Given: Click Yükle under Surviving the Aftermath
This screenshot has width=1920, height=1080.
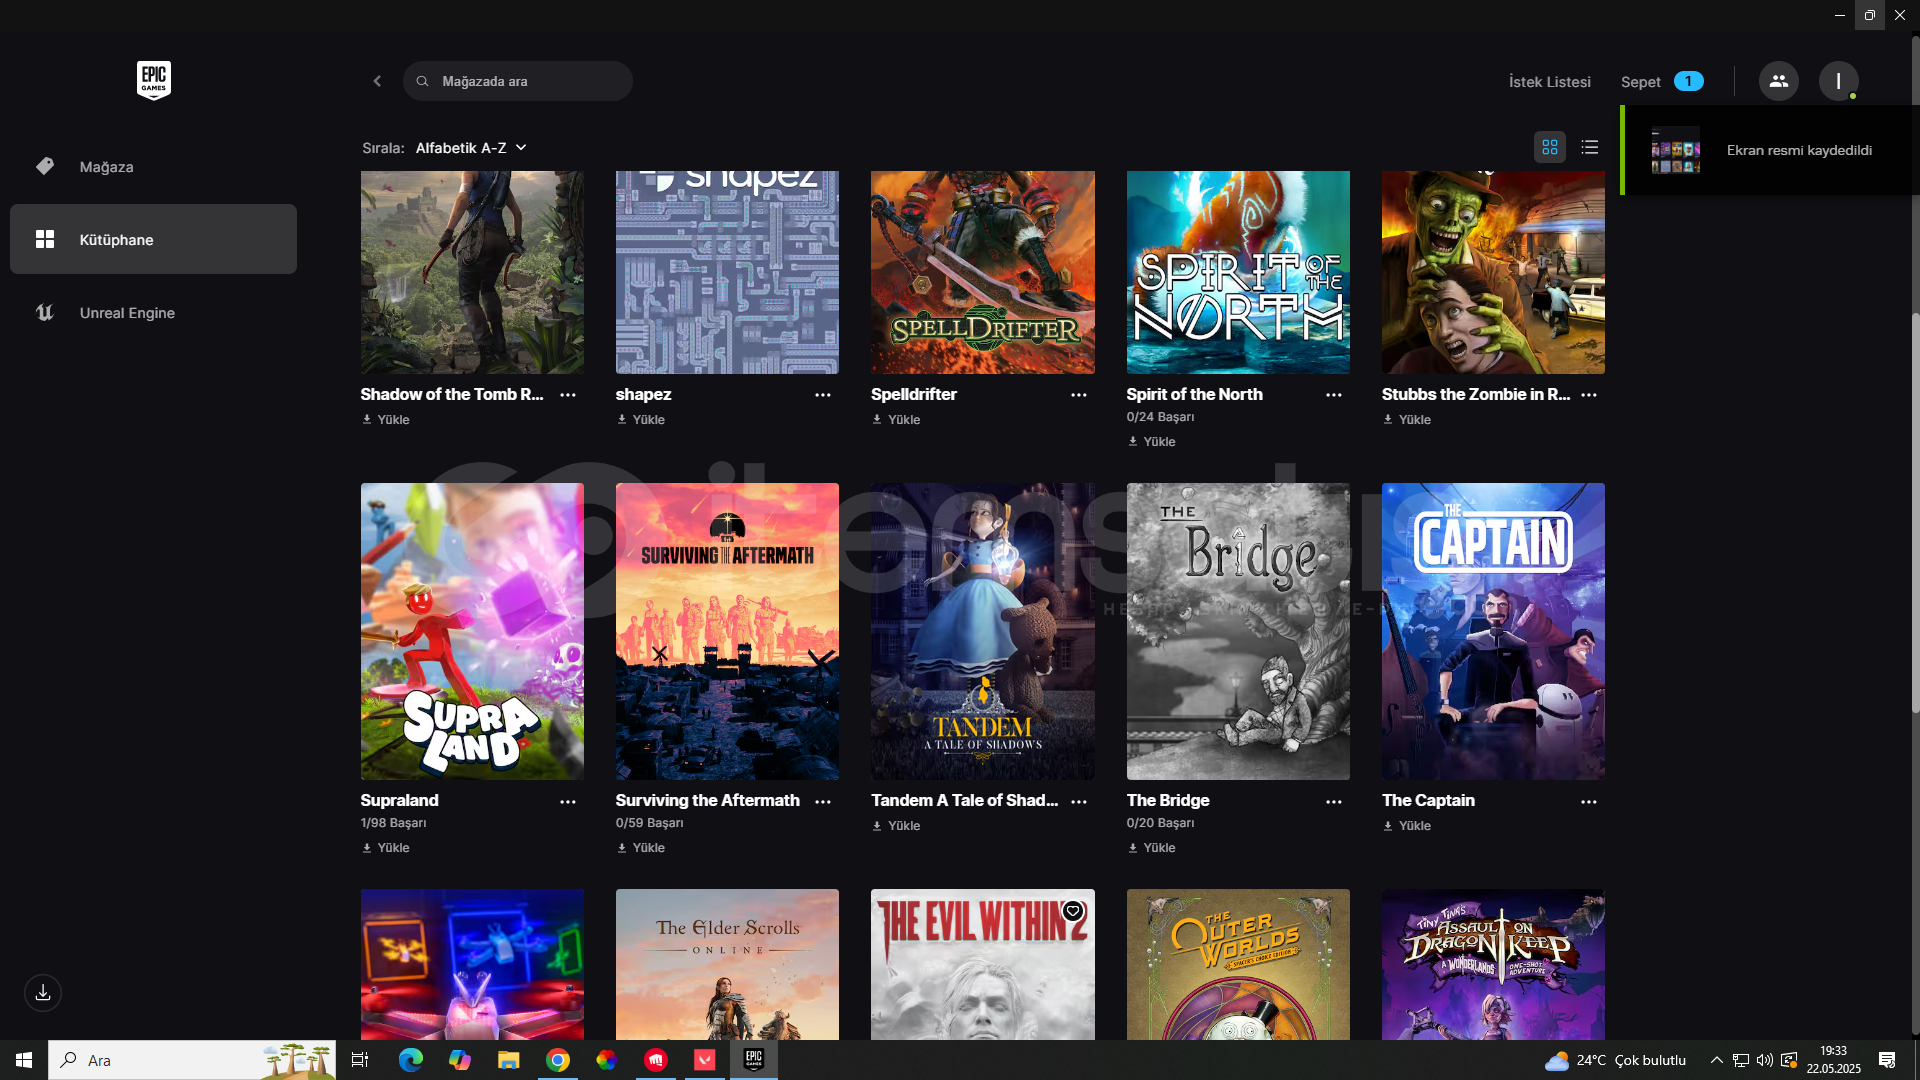Looking at the screenshot, I should tap(641, 848).
